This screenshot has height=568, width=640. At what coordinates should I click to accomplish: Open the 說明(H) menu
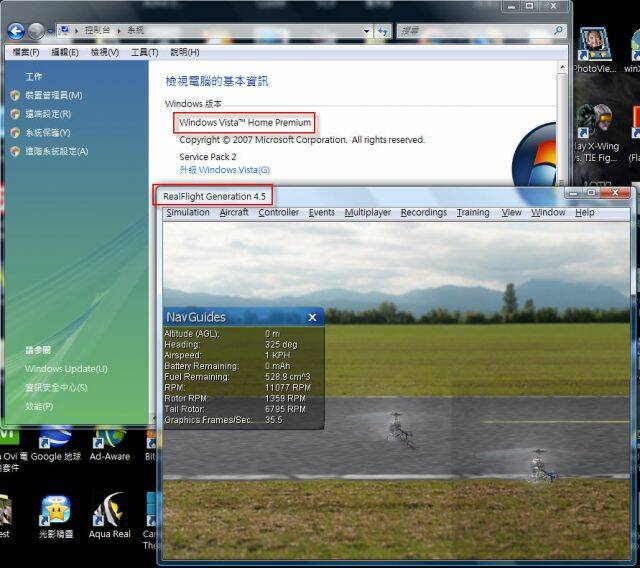[x=184, y=52]
